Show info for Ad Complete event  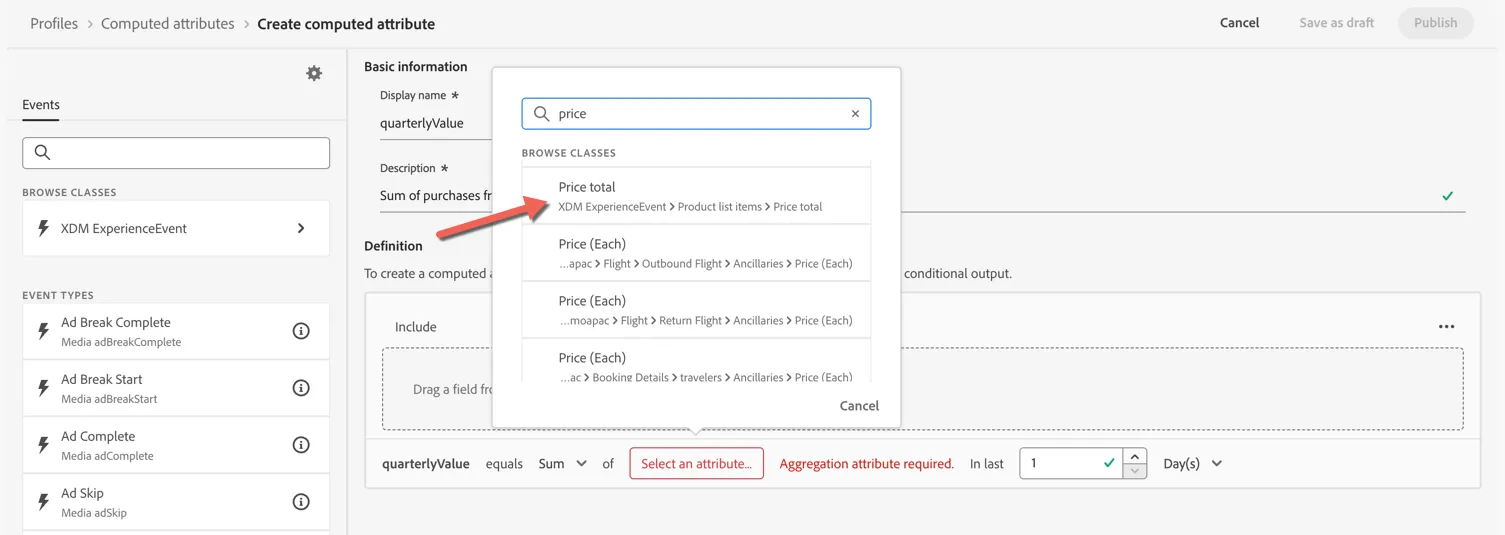point(301,445)
